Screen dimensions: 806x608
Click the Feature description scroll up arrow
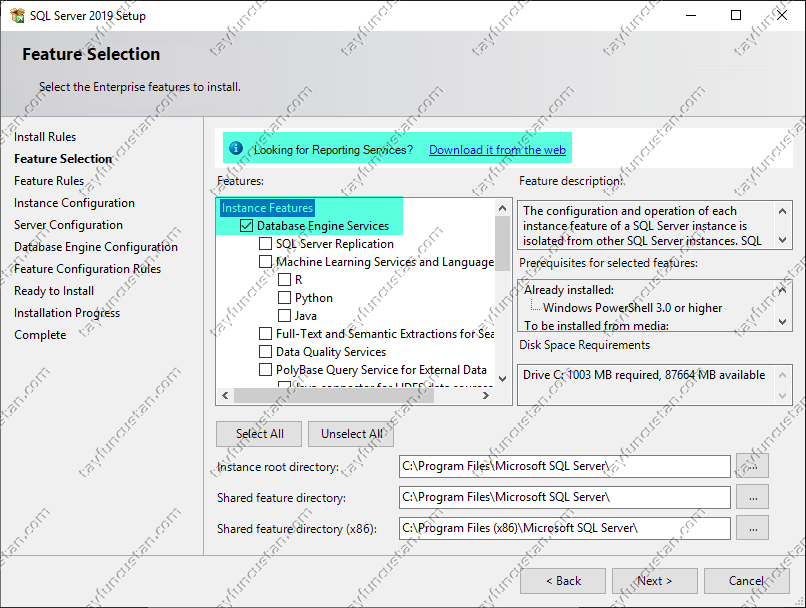click(782, 211)
